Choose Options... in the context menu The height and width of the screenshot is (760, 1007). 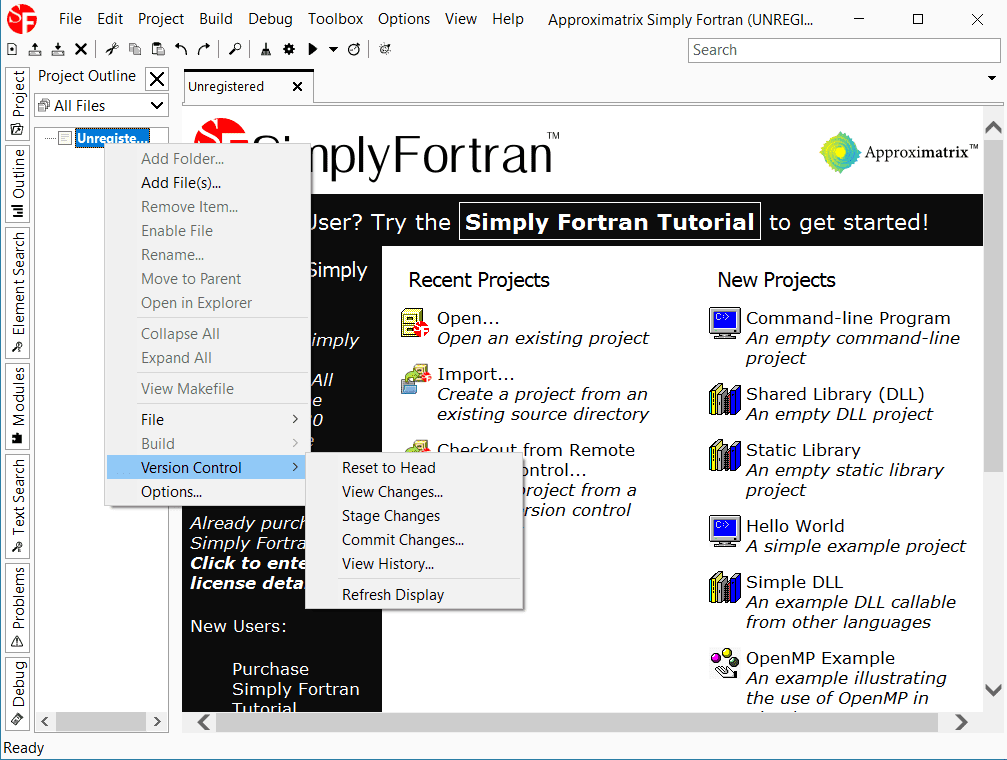click(208, 492)
